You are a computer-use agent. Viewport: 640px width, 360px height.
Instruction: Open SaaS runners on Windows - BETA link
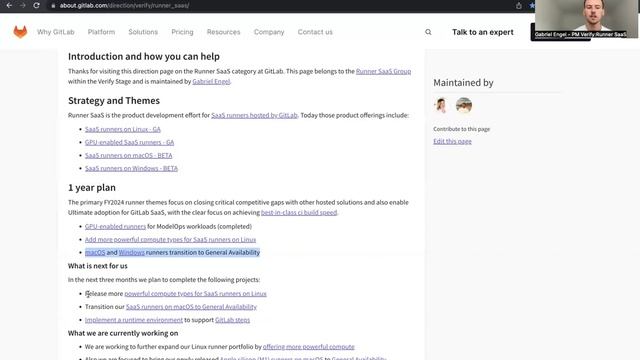click(131, 168)
